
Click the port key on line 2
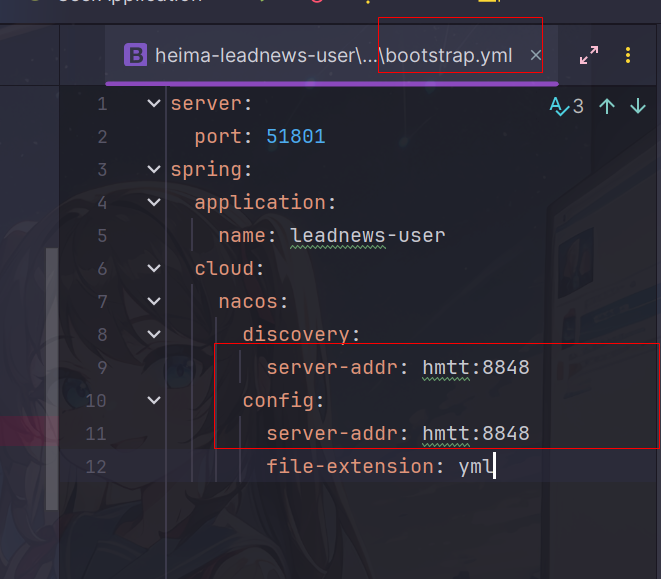click(218, 137)
